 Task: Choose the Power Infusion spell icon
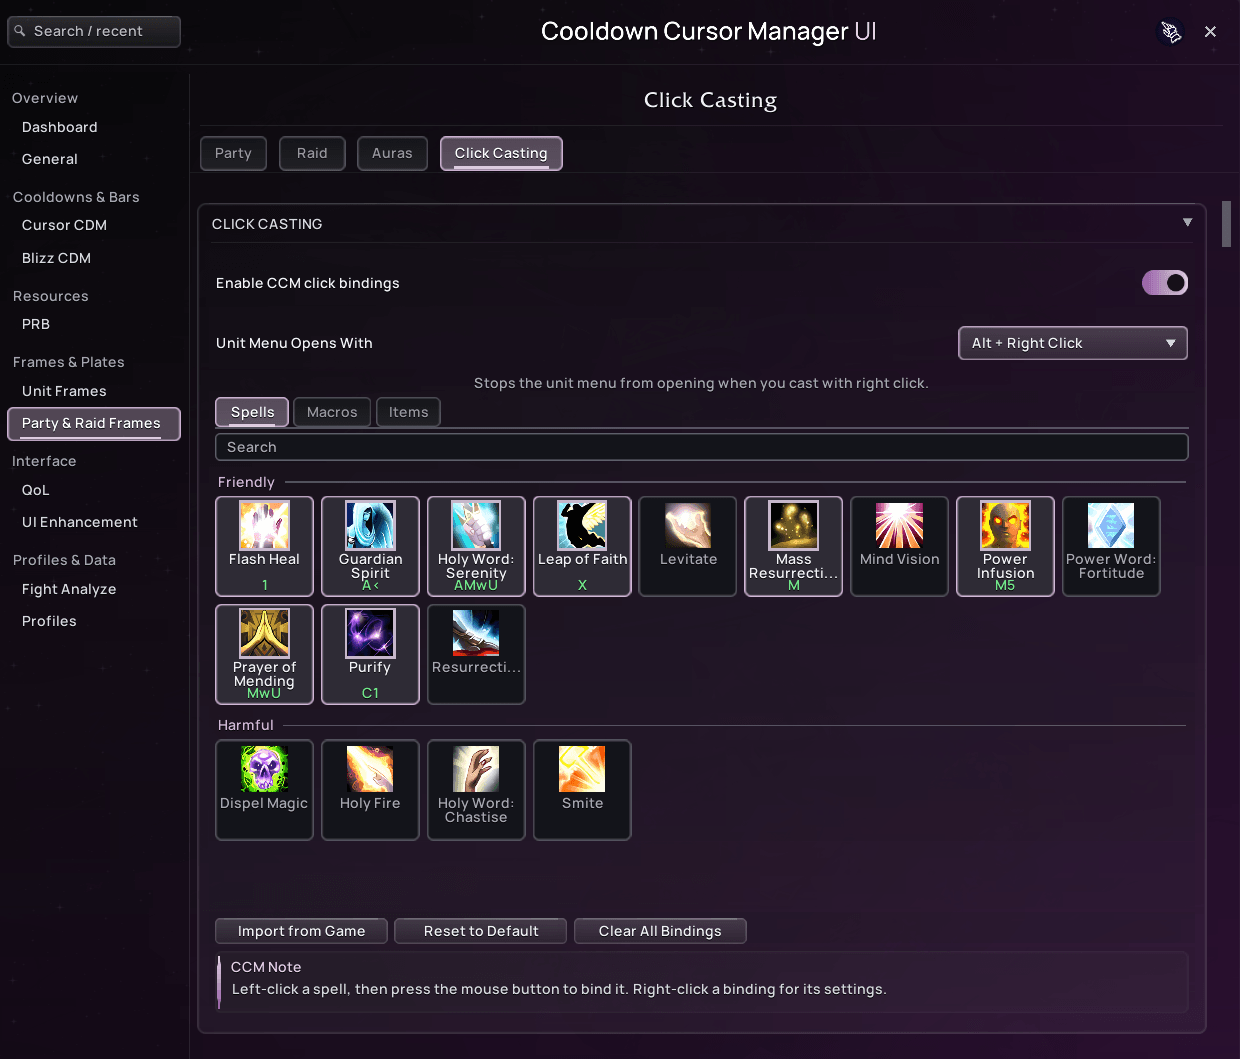pos(1006,526)
